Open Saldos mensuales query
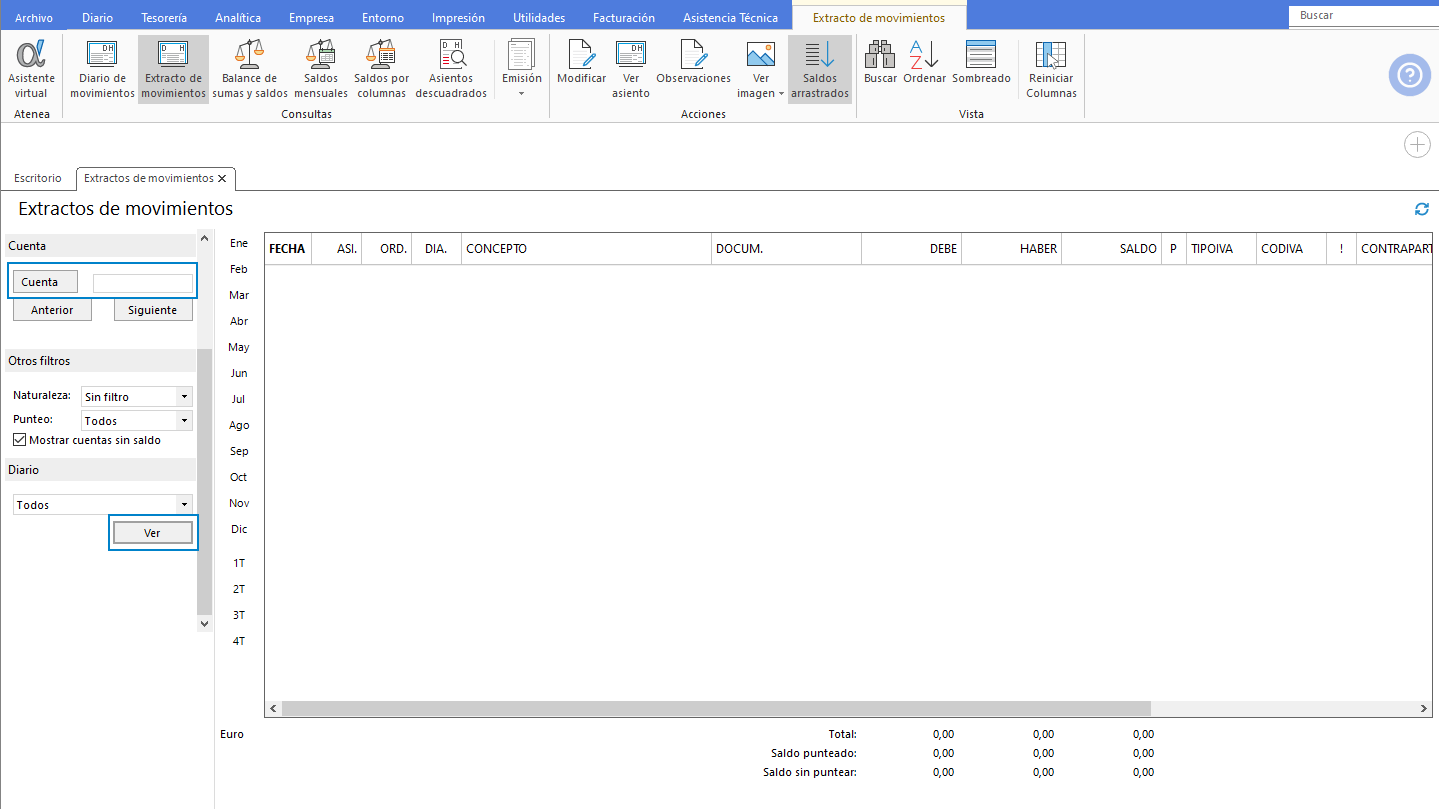 (321, 69)
